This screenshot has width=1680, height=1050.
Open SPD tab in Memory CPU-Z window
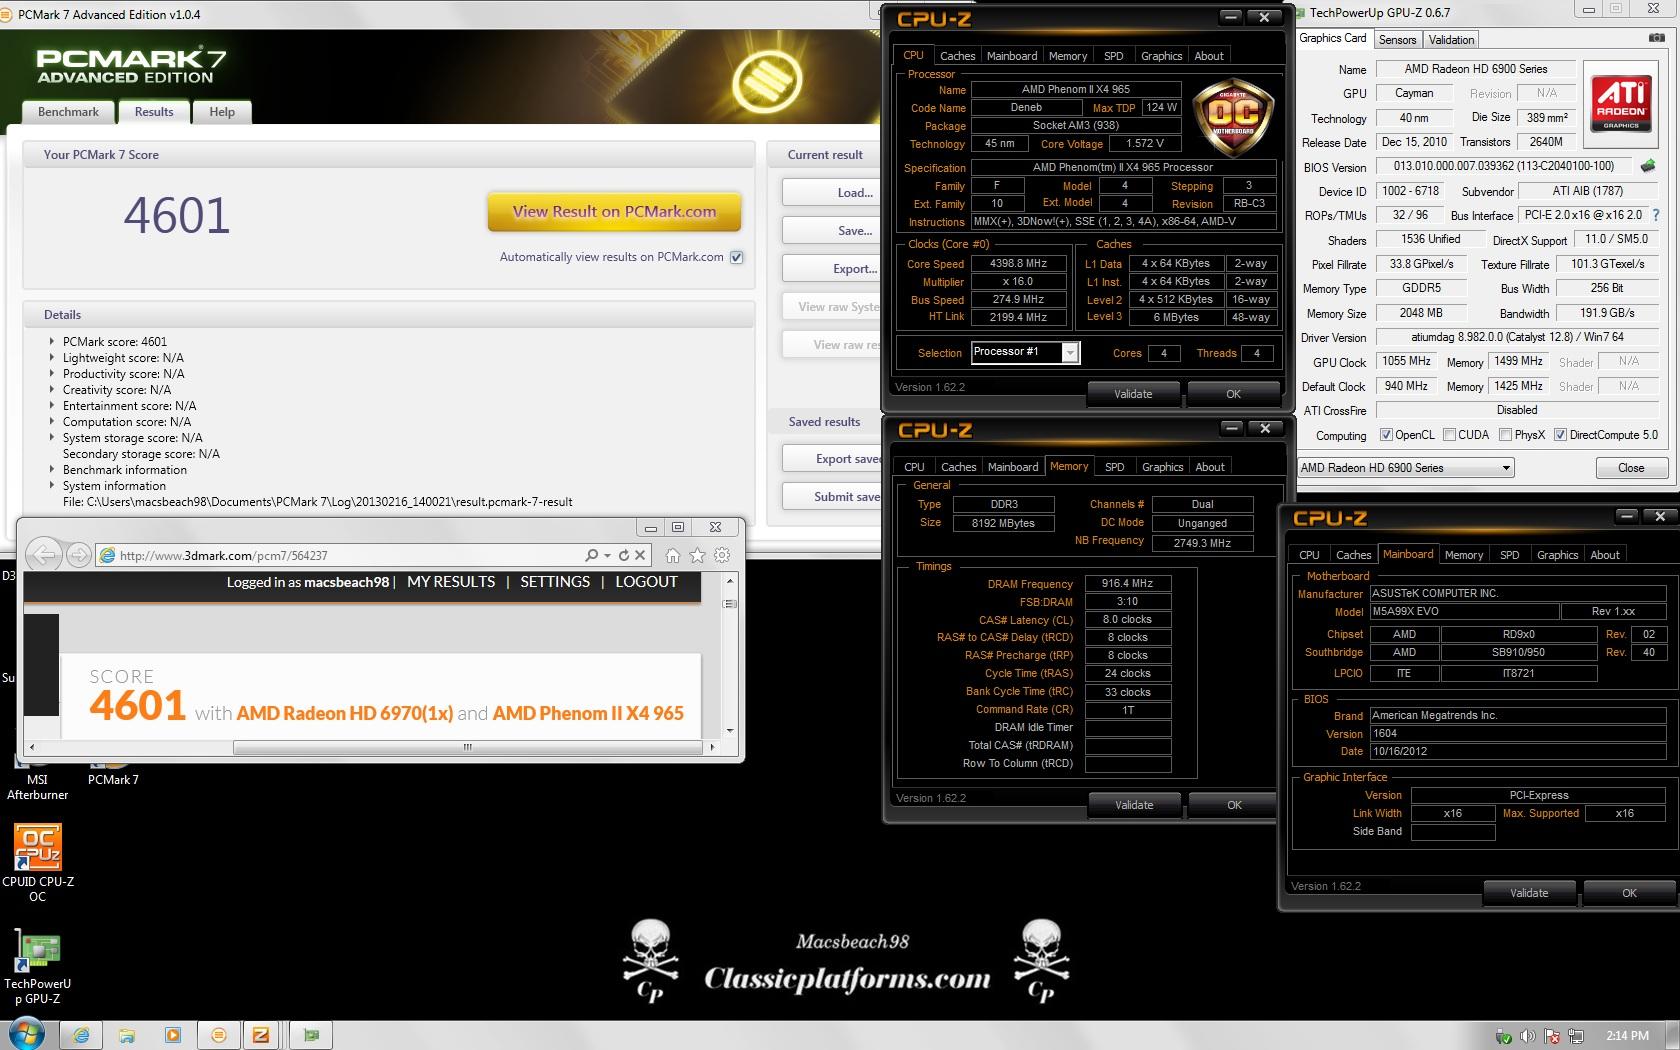click(x=1114, y=467)
